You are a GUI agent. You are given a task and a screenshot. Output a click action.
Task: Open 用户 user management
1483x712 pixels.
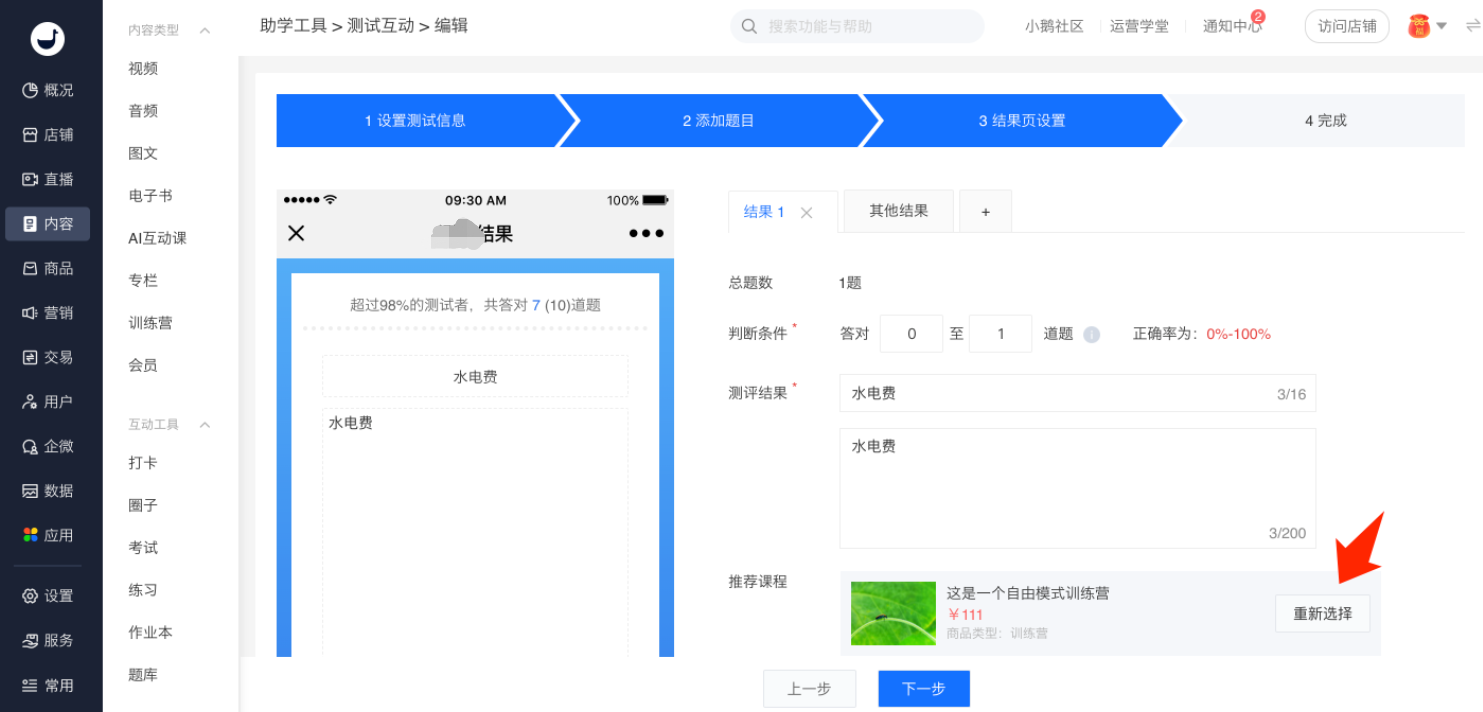click(x=48, y=402)
